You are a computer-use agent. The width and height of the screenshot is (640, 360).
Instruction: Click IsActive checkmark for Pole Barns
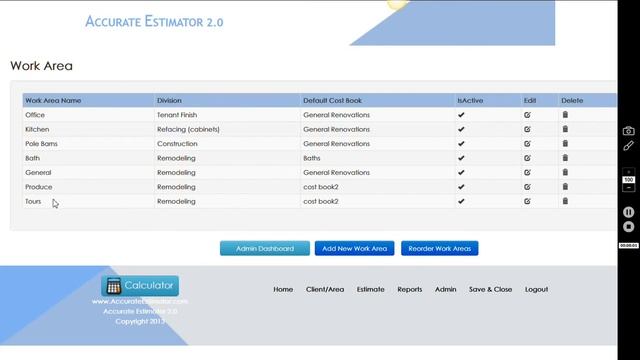pyautogui.click(x=461, y=144)
